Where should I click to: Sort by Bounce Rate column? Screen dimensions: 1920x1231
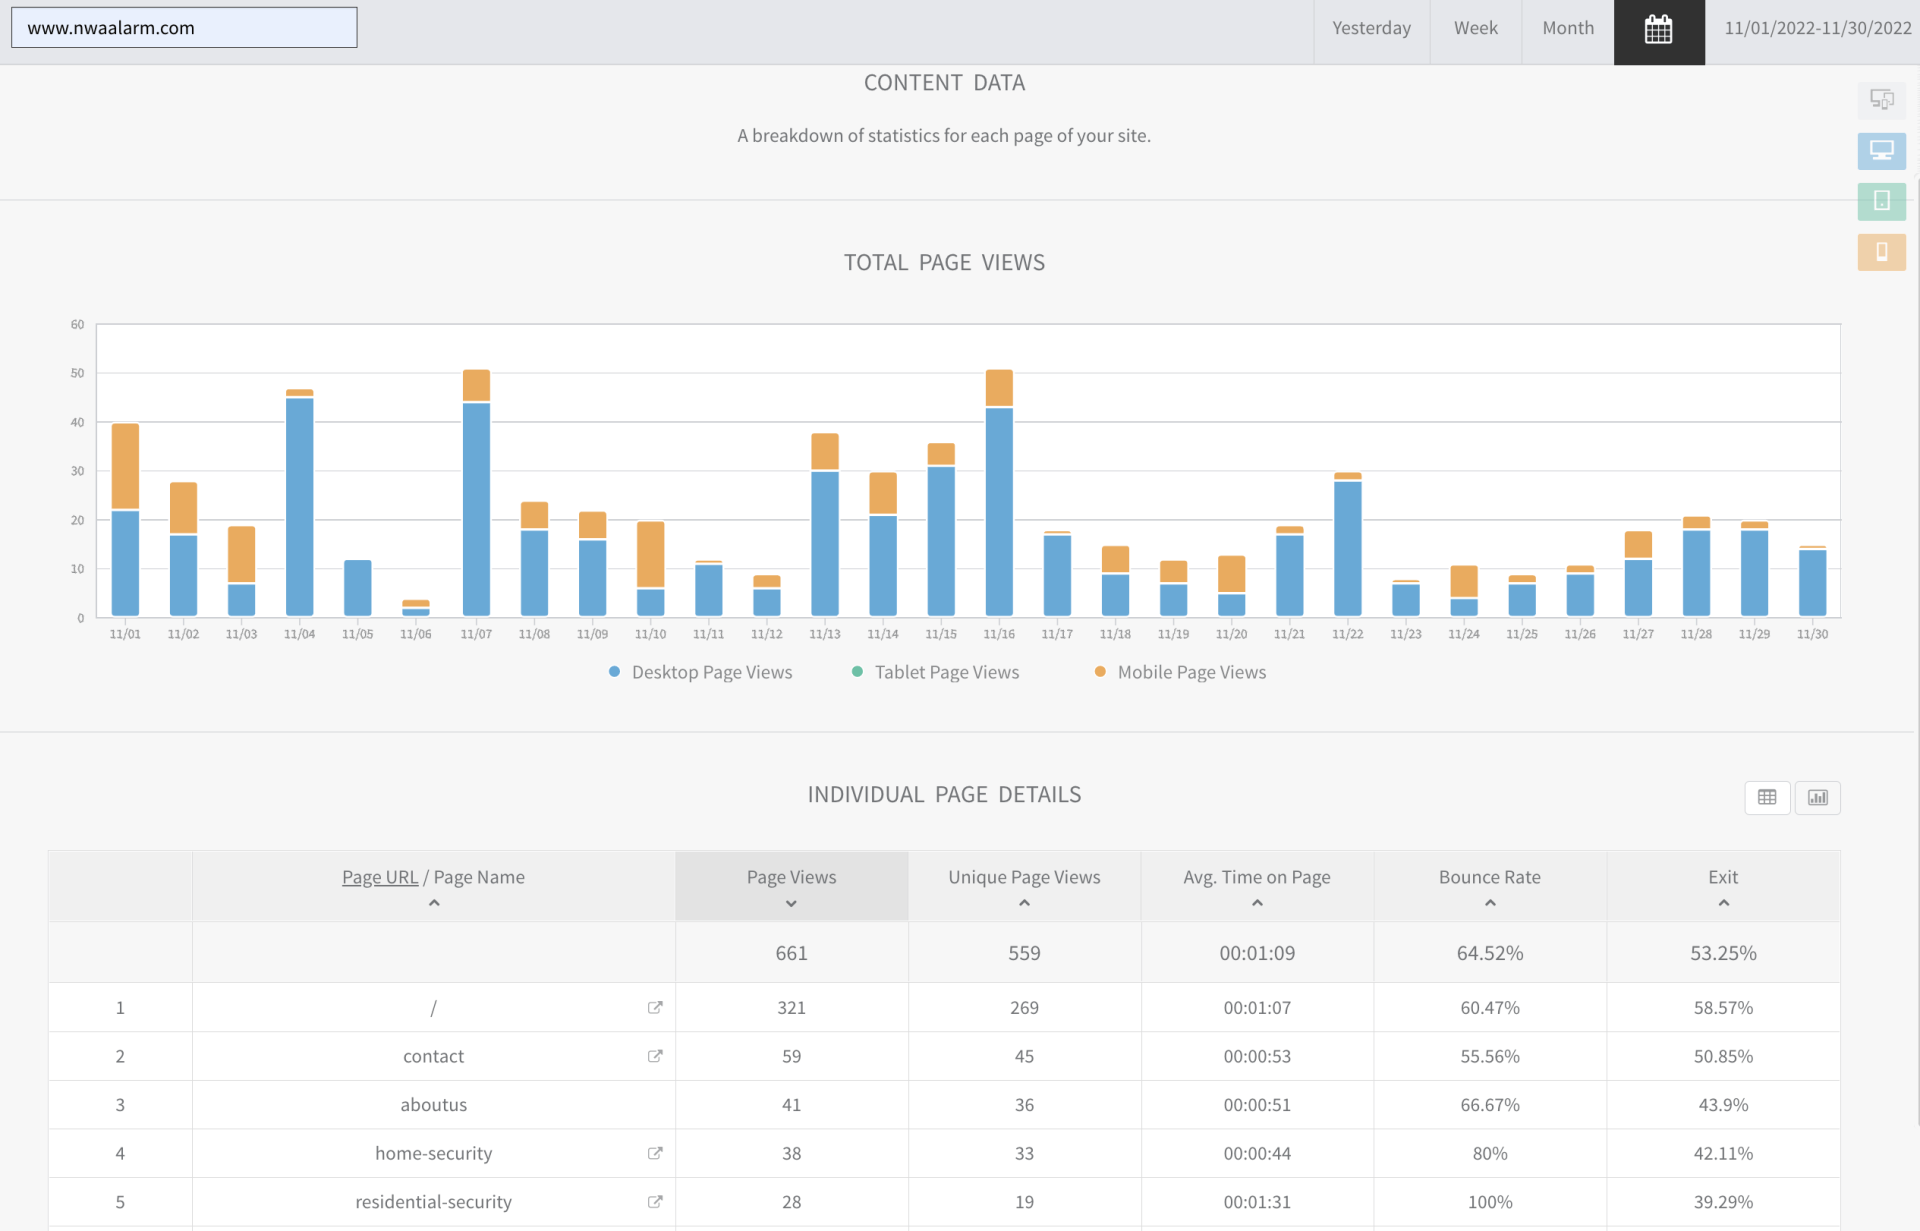(1489, 878)
